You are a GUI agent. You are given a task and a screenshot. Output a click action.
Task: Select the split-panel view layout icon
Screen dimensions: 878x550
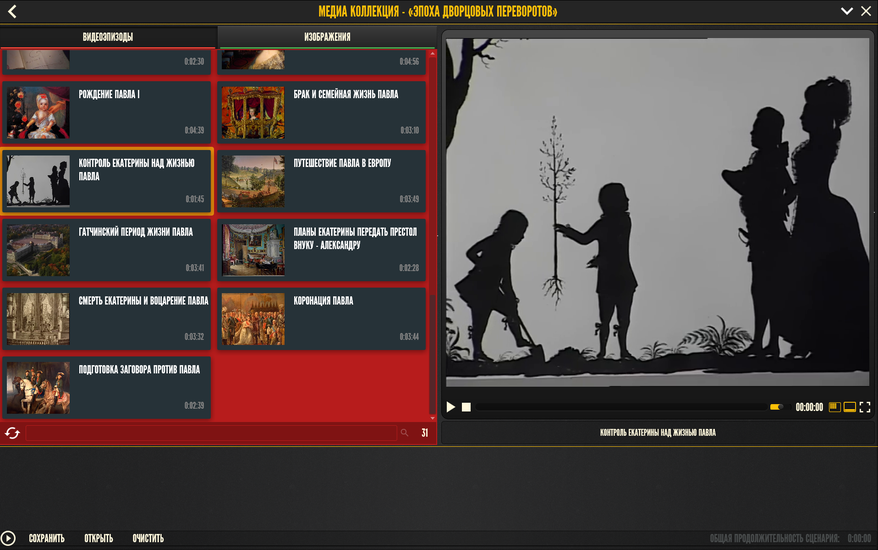tap(835, 407)
